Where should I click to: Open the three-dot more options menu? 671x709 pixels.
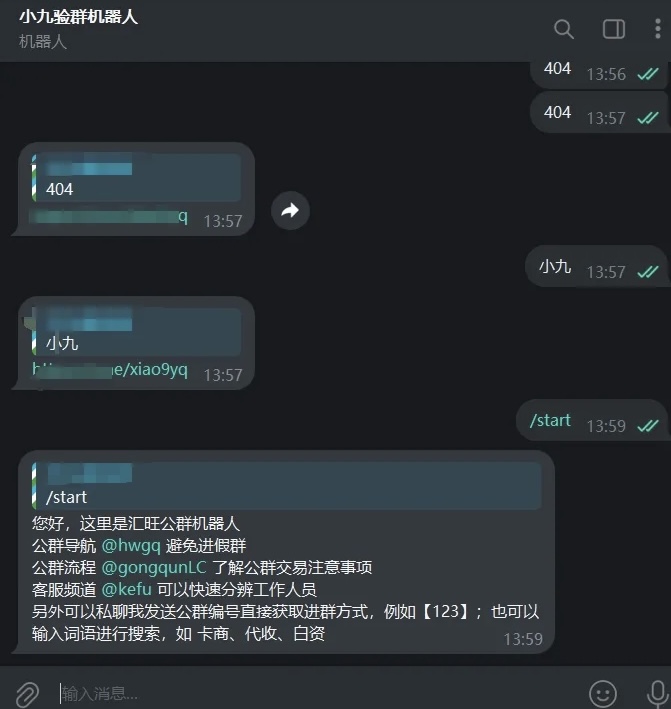pyautogui.click(x=658, y=29)
